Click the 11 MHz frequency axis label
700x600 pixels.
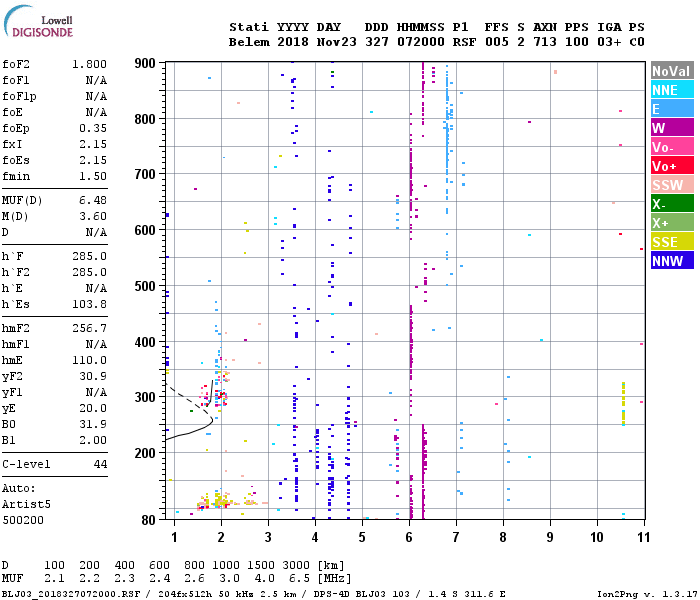[x=643, y=537]
